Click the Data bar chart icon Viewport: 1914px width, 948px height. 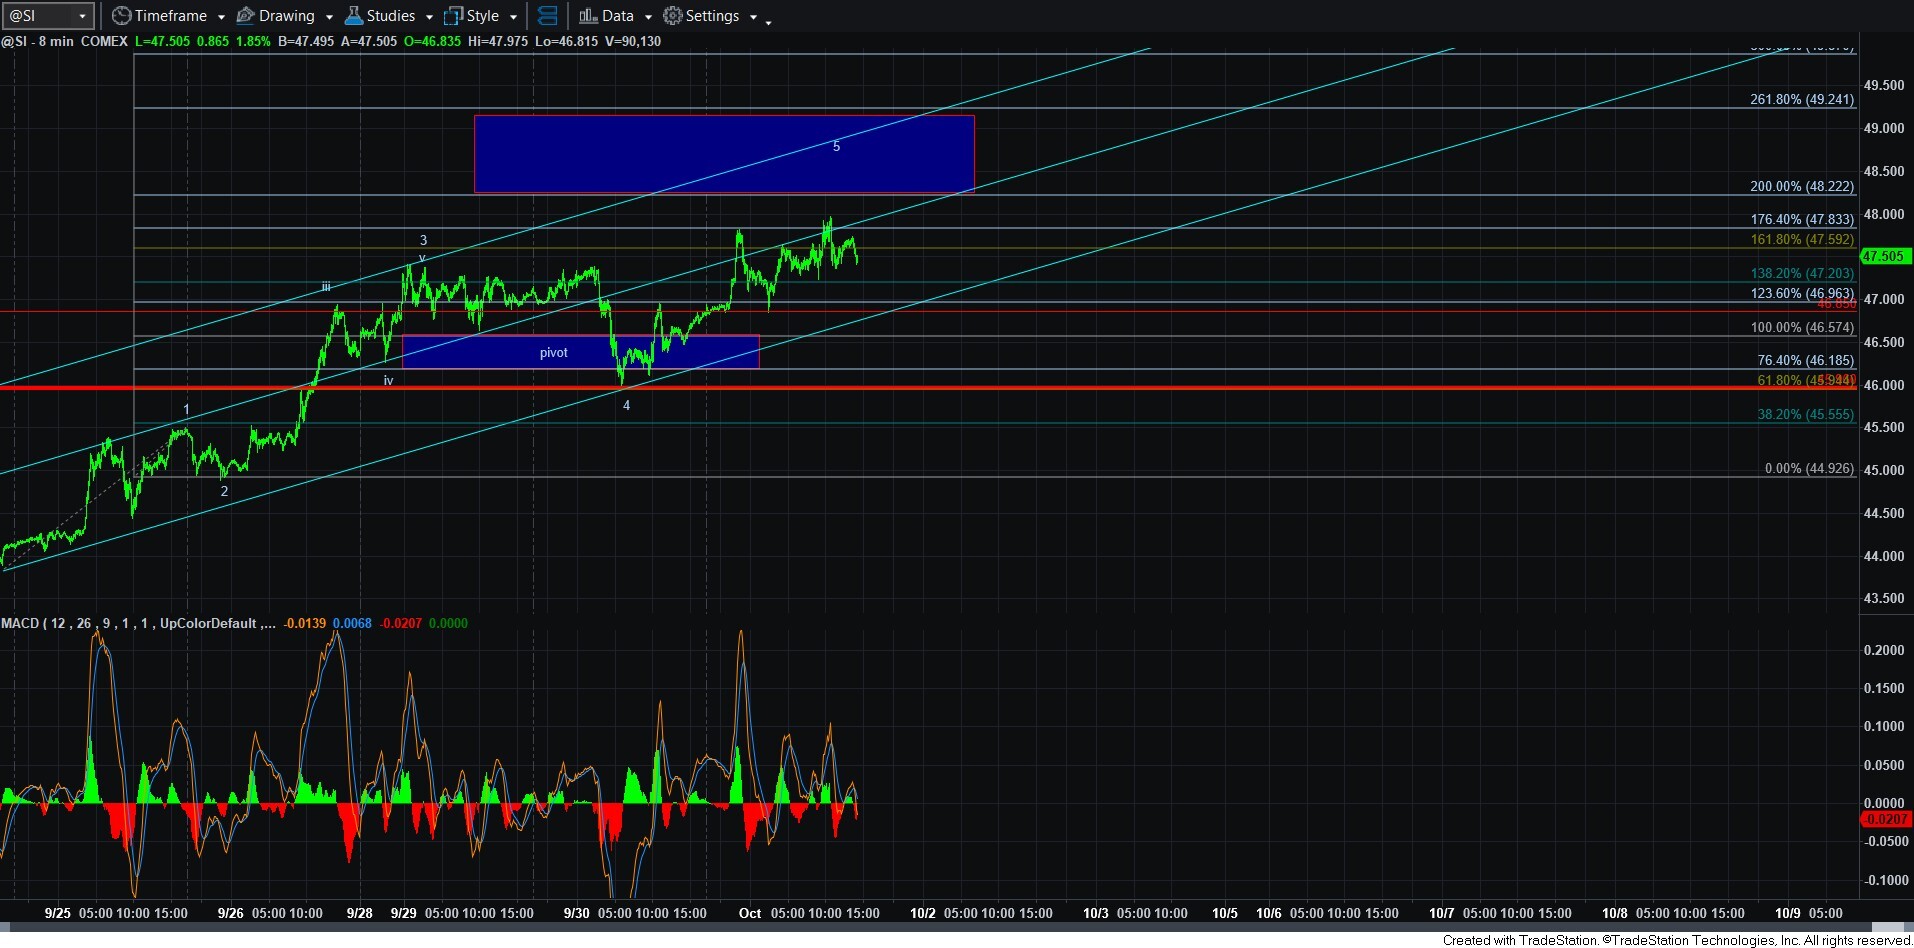pyautogui.click(x=588, y=16)
